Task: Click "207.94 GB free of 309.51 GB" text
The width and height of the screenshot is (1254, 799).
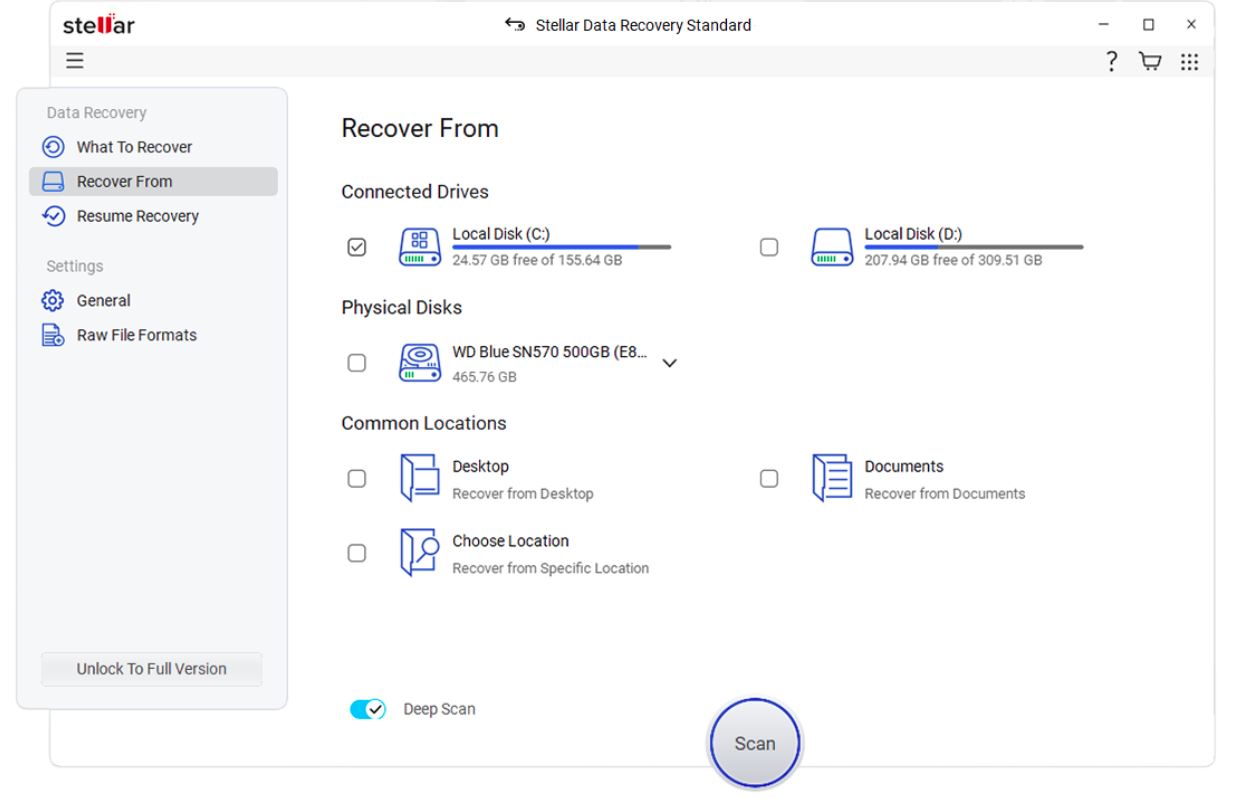Action: click(x=953, y=260)
